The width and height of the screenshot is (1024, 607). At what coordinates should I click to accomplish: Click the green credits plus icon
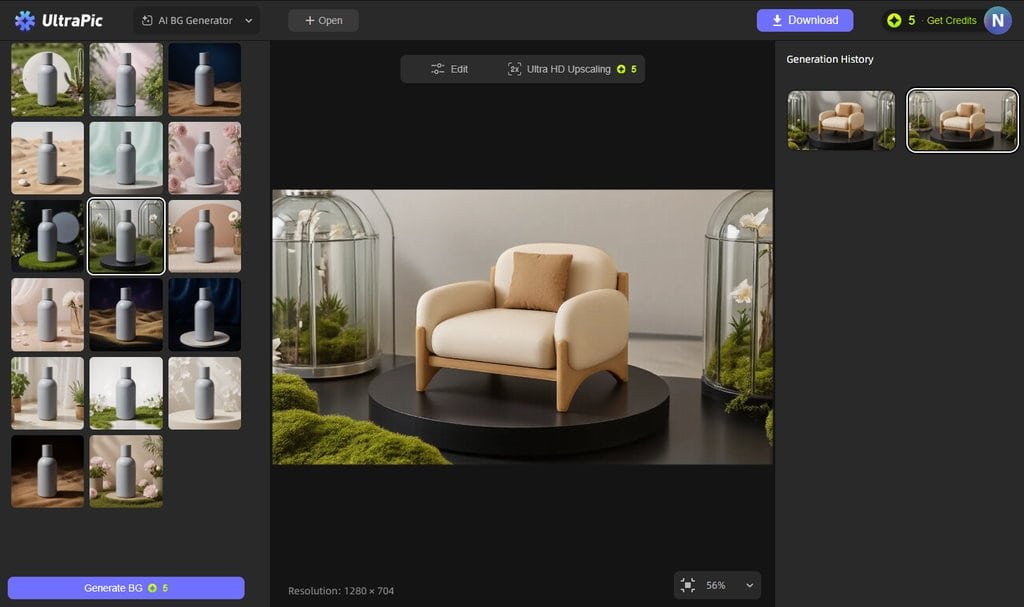click(894, 20)
